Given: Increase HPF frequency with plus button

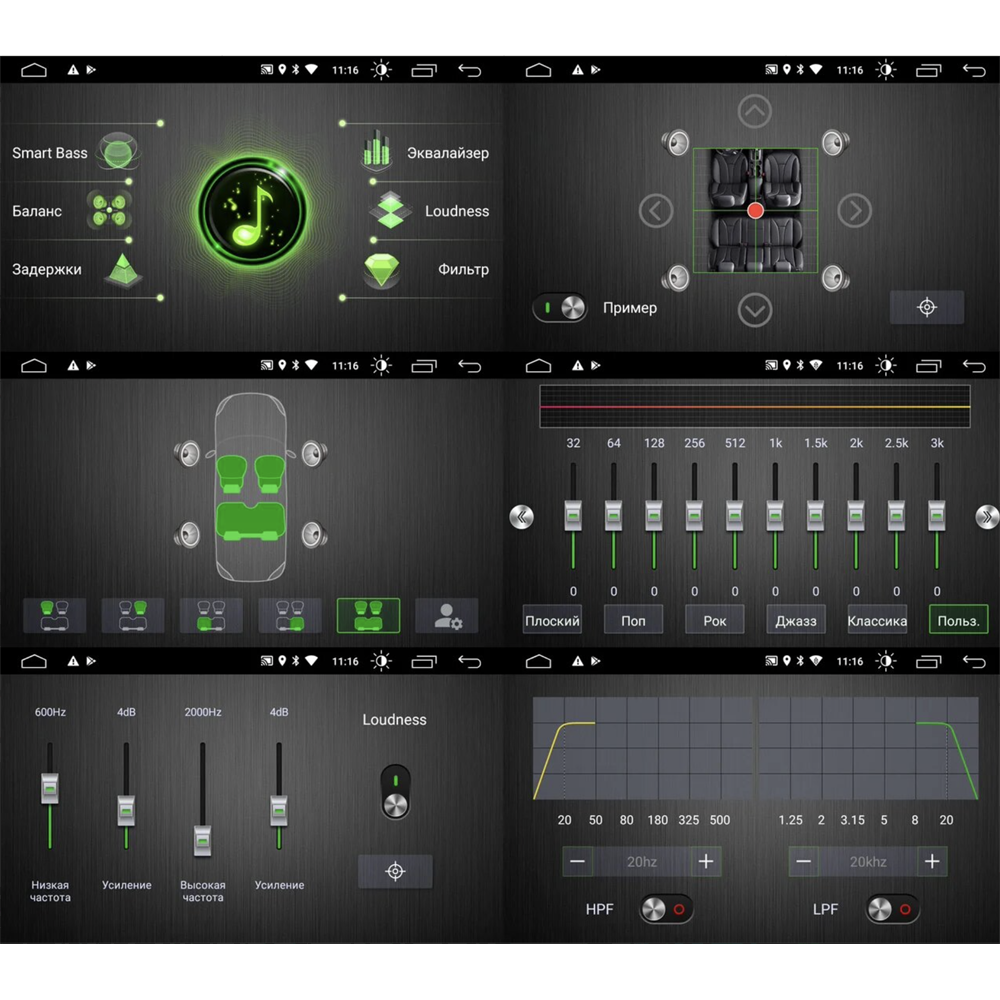Looking at the screenshot, I should pyautogui.click(x=706, y=862).
